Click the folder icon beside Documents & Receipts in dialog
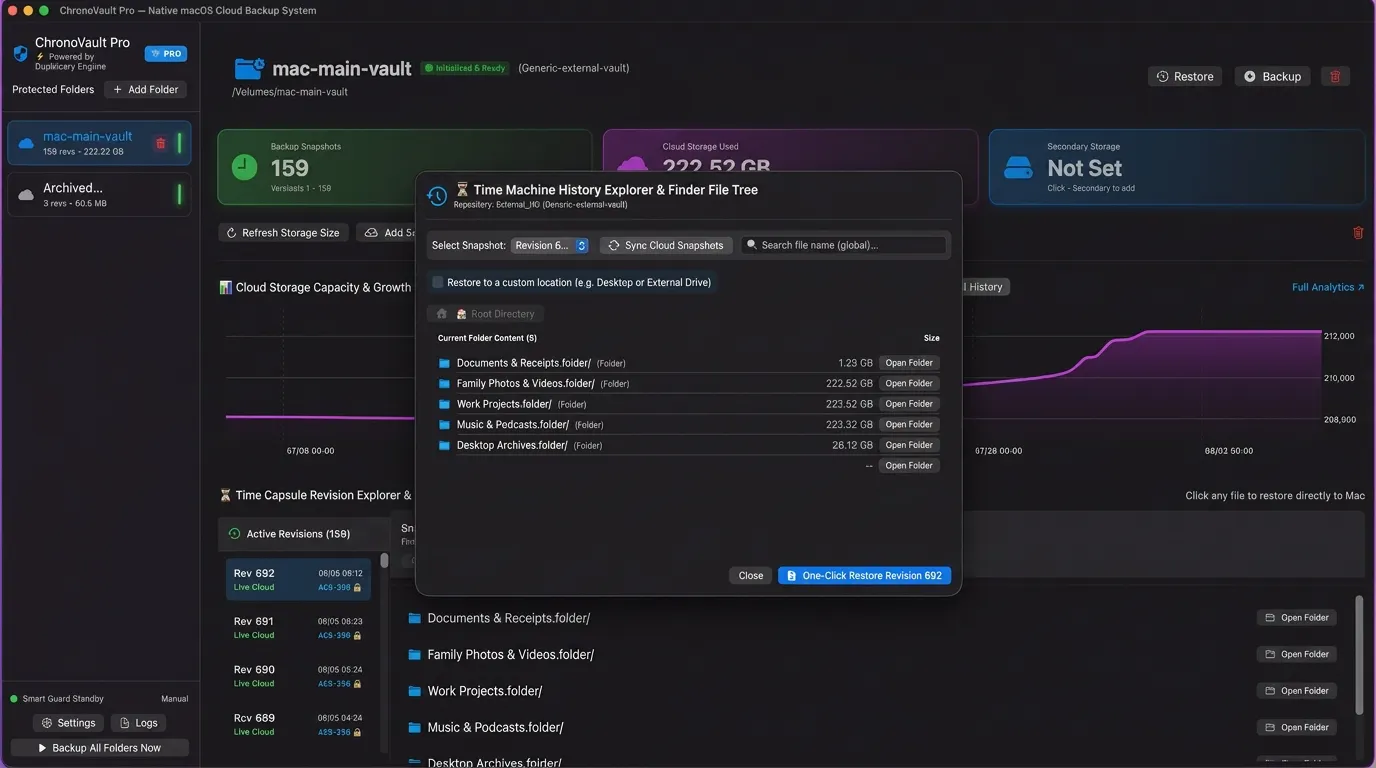This screenshot has width=1376, height=768. pyautogui.click(x=444, y=363)
